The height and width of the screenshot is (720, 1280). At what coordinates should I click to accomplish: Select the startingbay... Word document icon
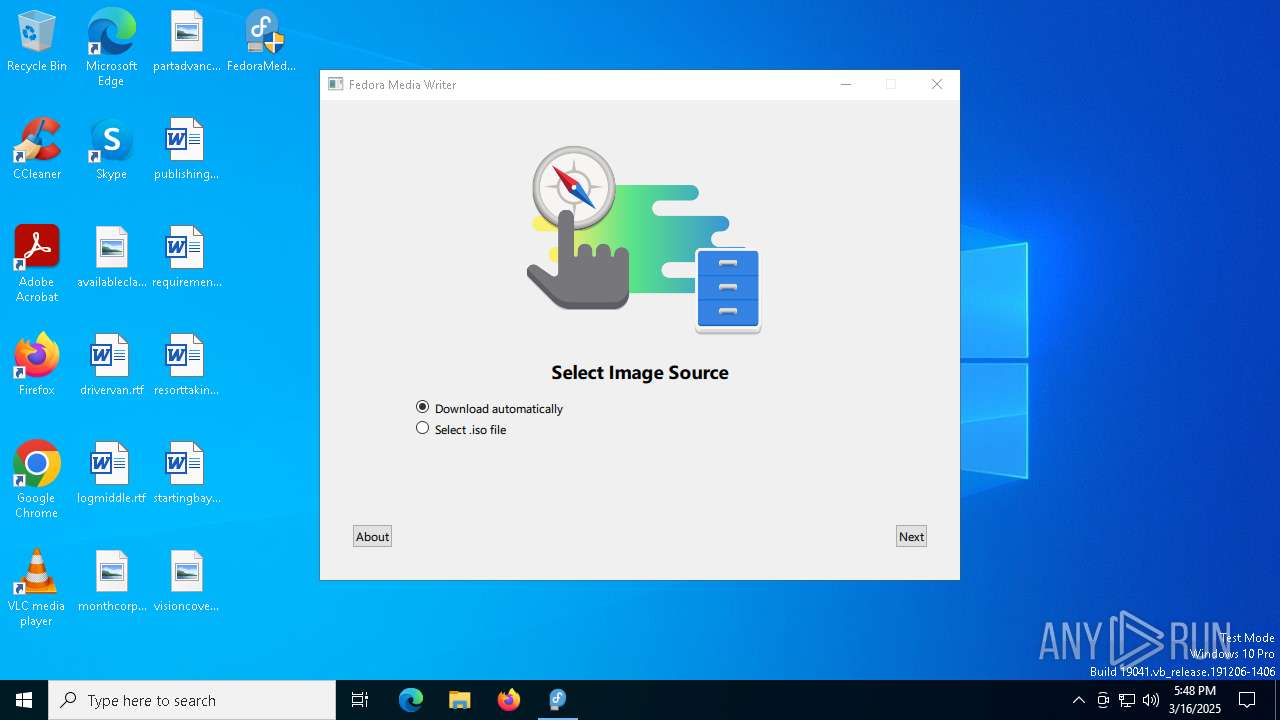(186, 474)
